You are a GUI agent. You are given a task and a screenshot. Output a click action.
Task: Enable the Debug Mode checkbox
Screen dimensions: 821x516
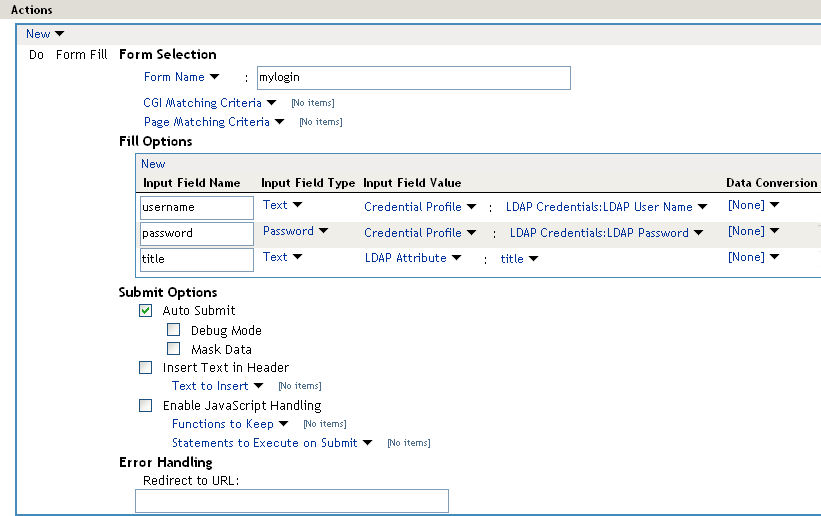174,330
